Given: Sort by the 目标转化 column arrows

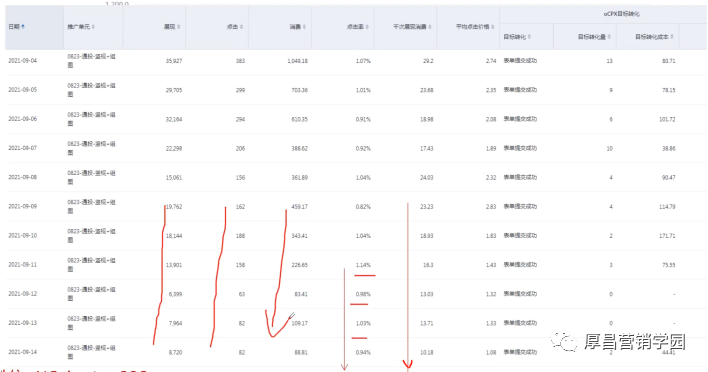Looking at the screenshot, I should [x=529, y=37].
